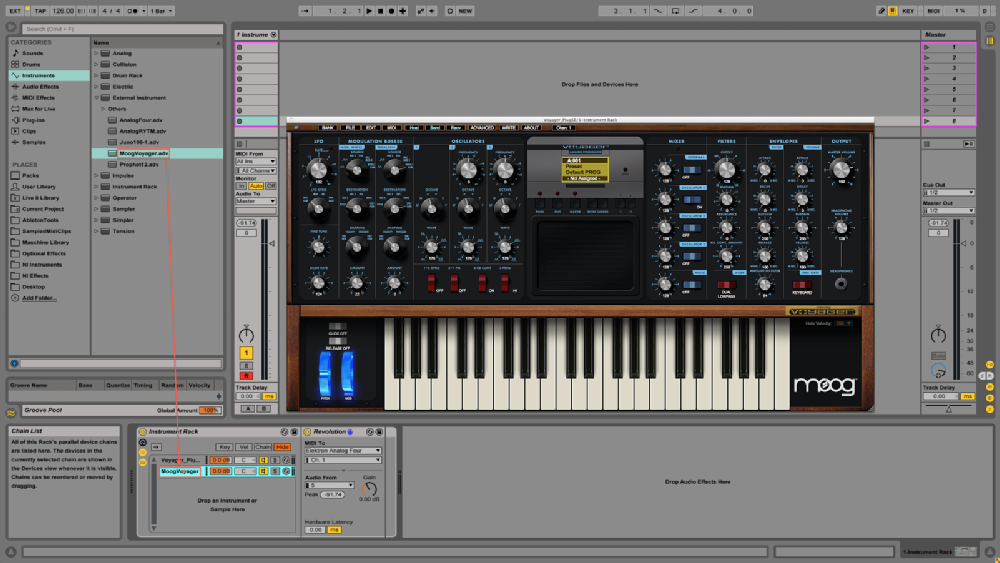Collapse the External Instrument folder

[97, 98]
